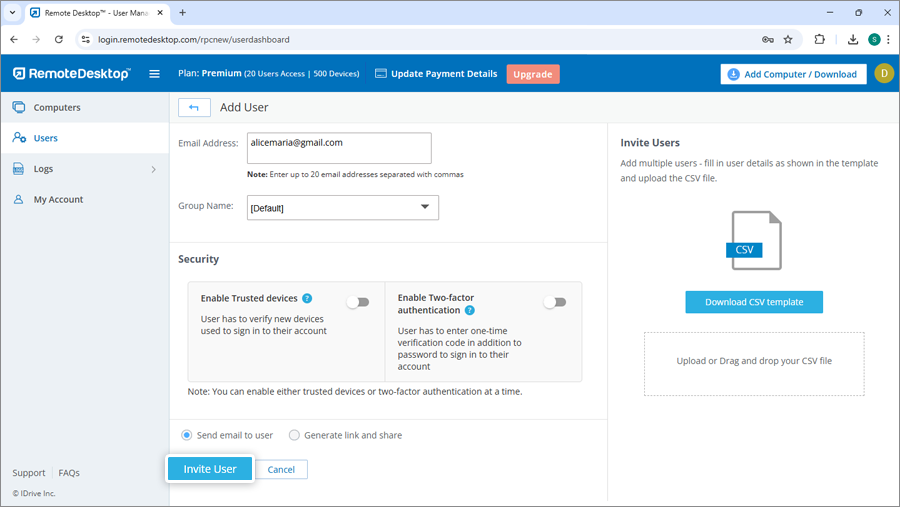Click the Computers sidebar icon
The width and height of the screenshot is (900, 507).
(x=19, y=107)
